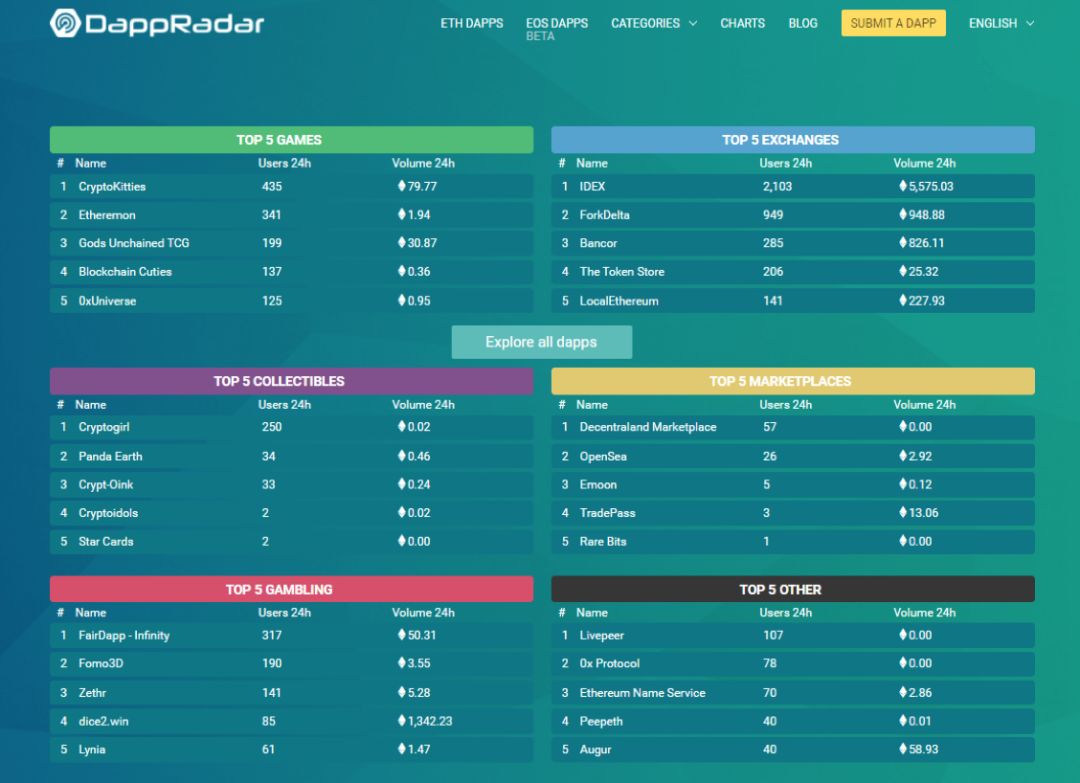Open the English language selector

point(1001,23)
